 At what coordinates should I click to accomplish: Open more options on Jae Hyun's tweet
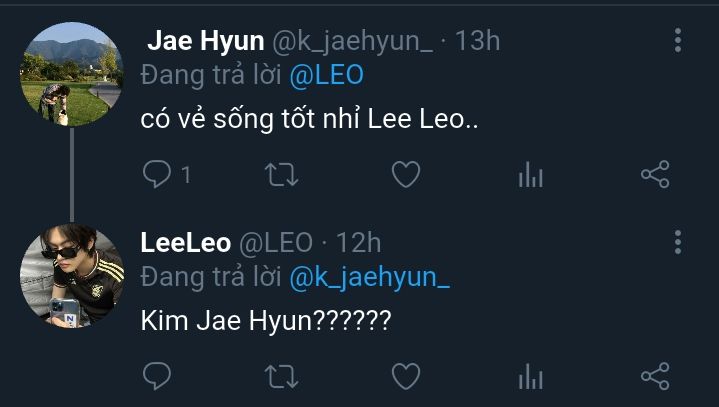(678, 41)
